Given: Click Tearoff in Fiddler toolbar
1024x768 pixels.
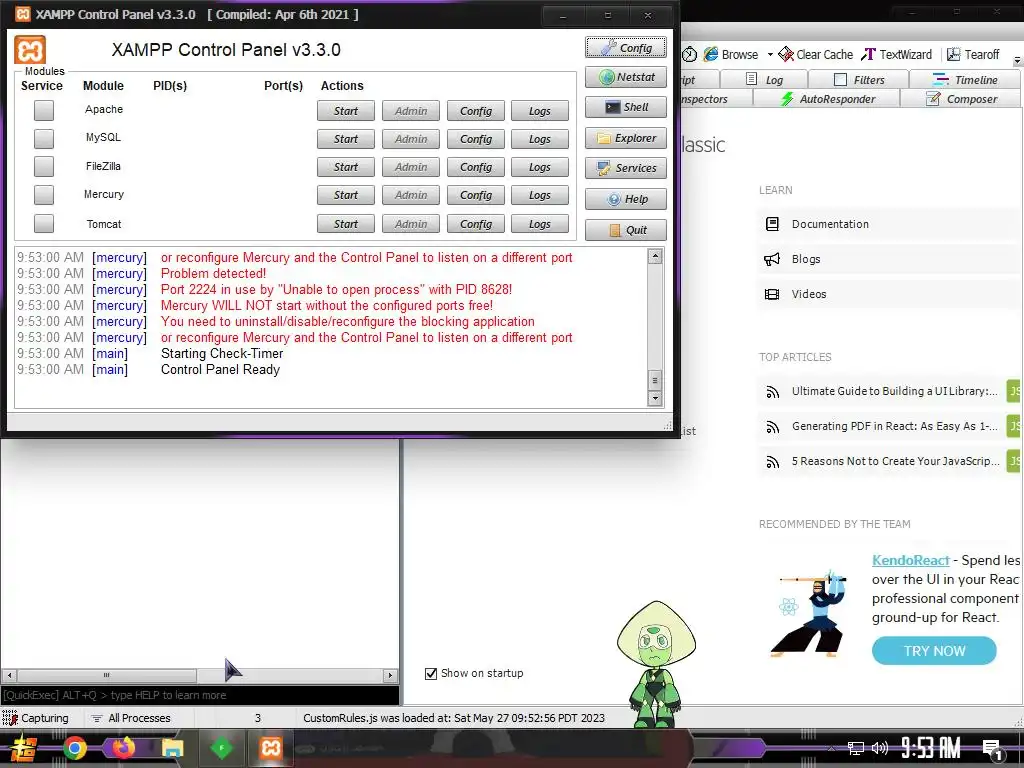Looking at the screenshot, I should [x=973, y=55].
